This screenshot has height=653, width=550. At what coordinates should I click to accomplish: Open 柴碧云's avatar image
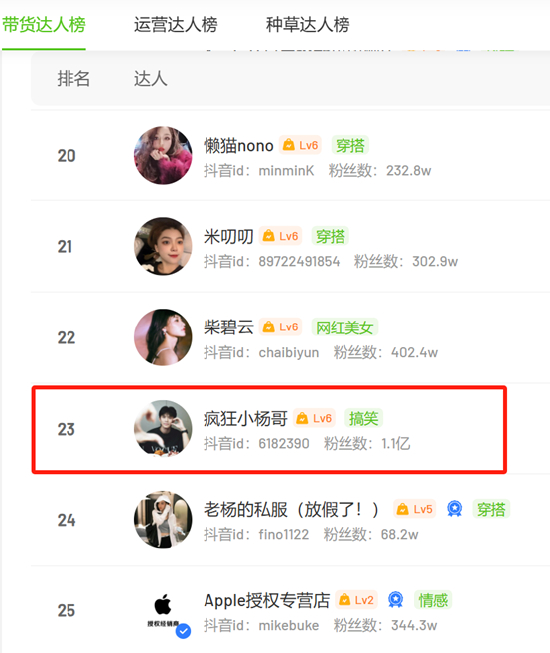[163, 337]
